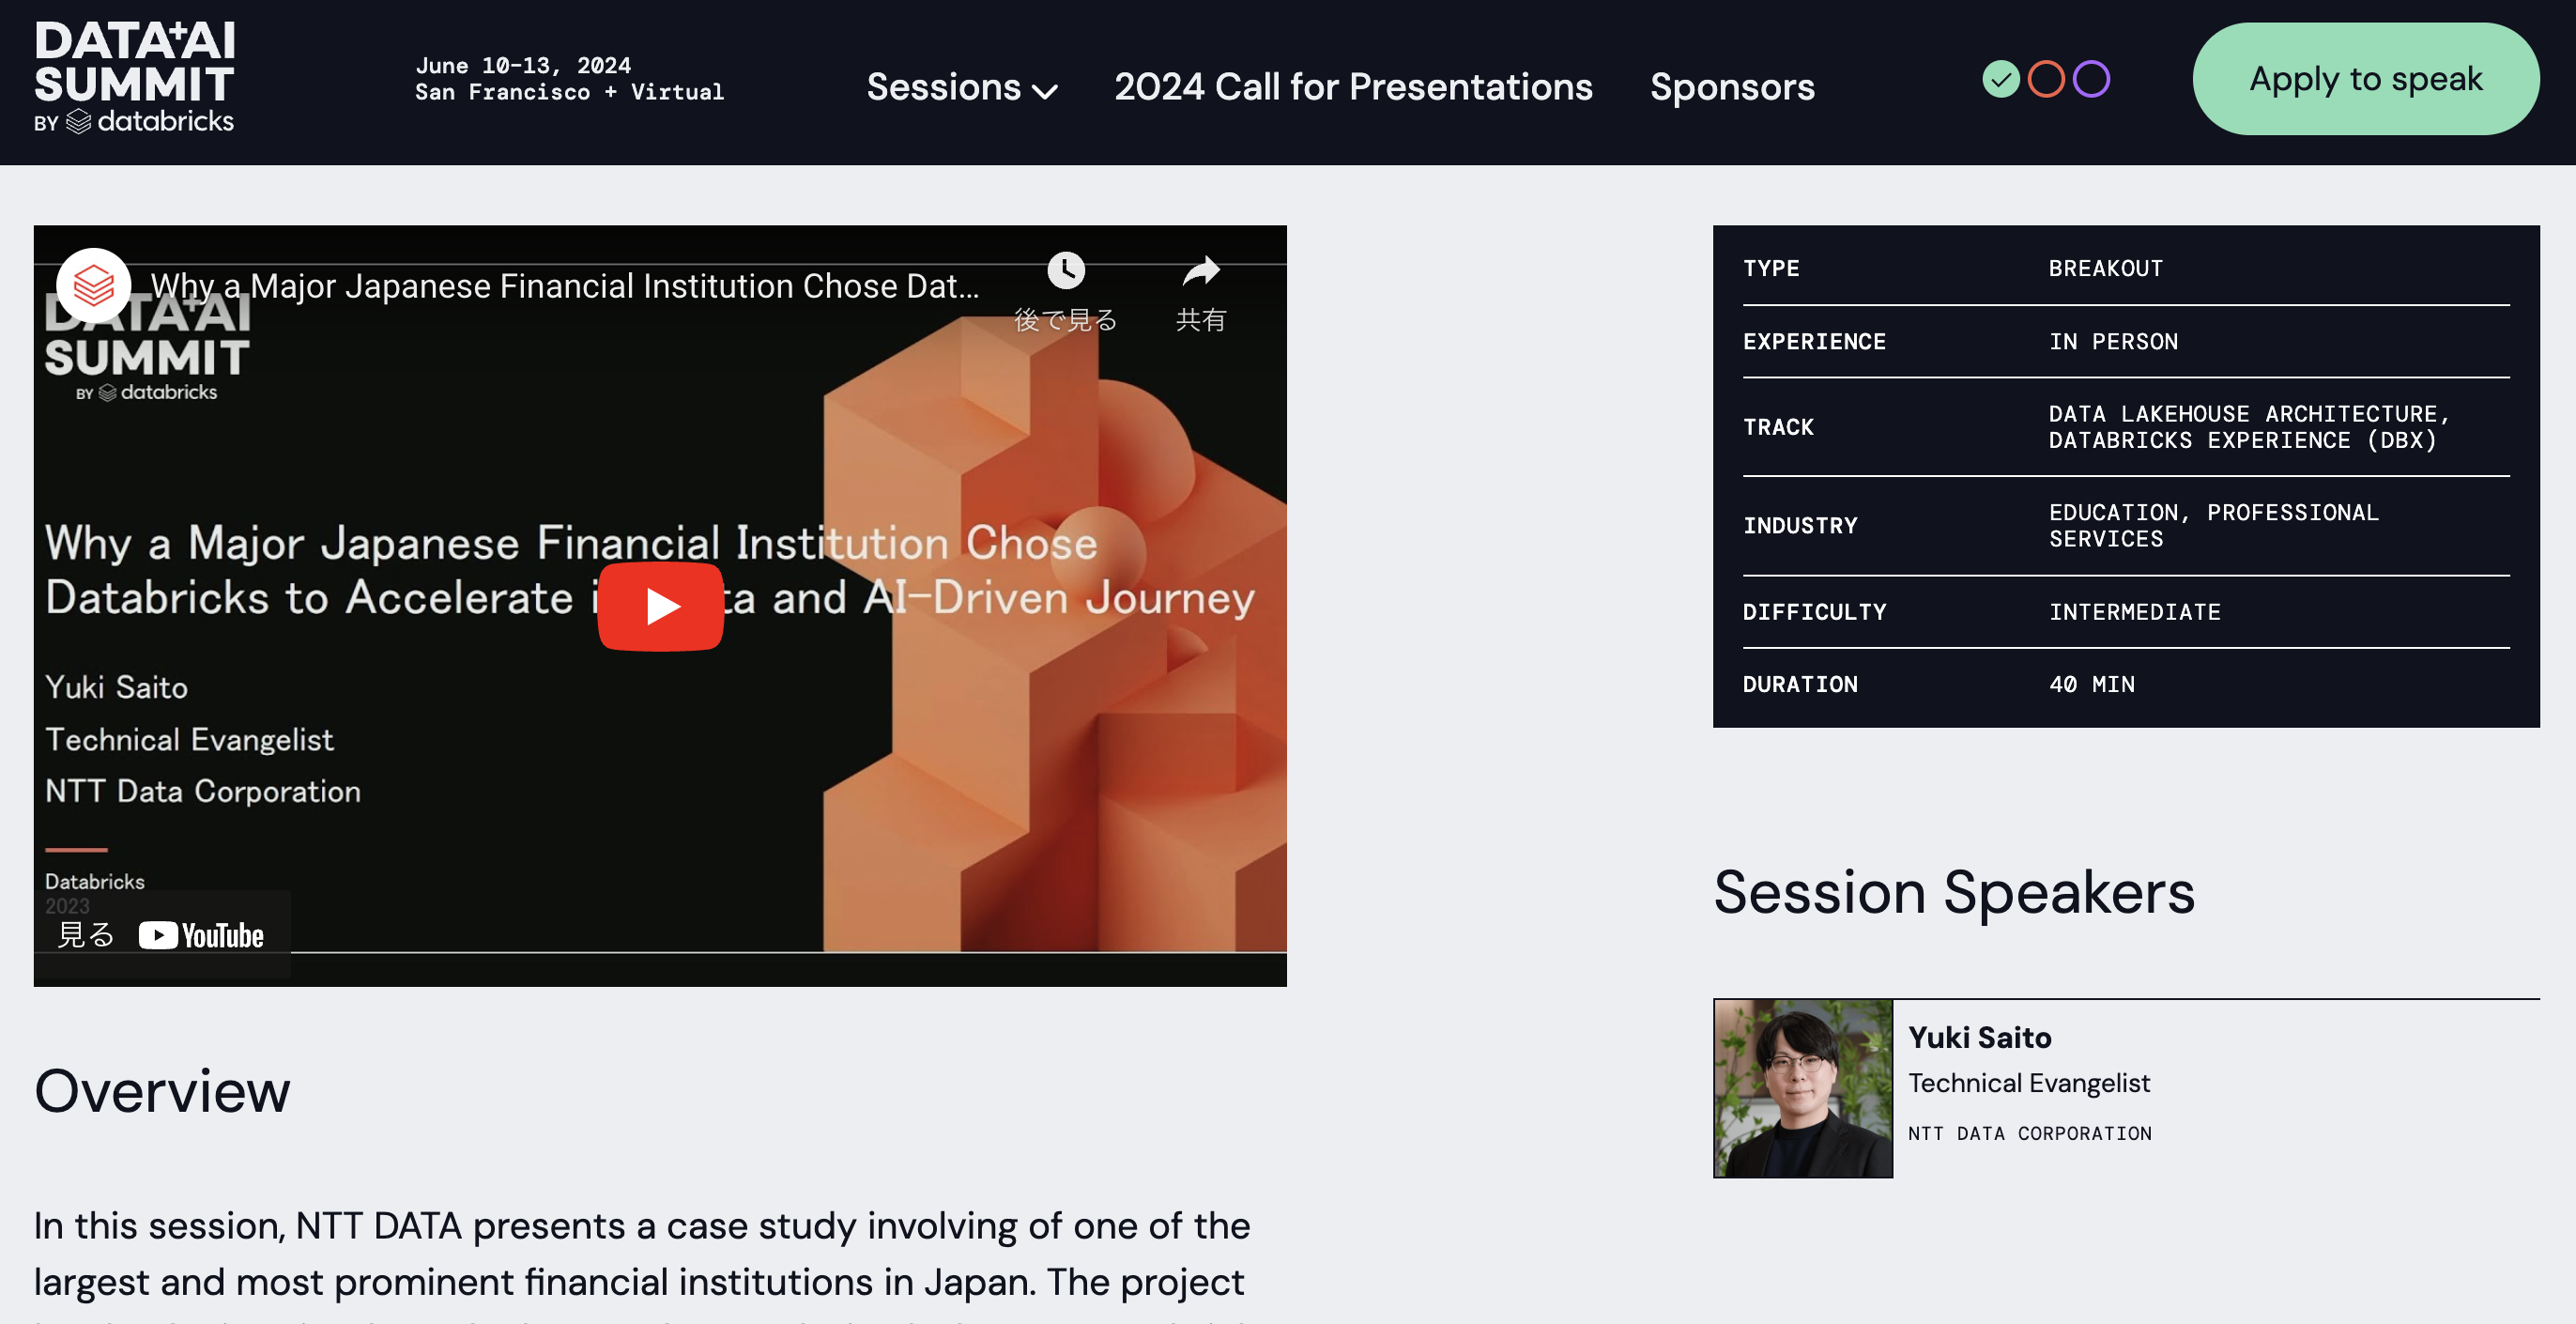This screenshot has width=2576, height=1324.
Task: Click the video title text link
Action: [x=565, y=286]
